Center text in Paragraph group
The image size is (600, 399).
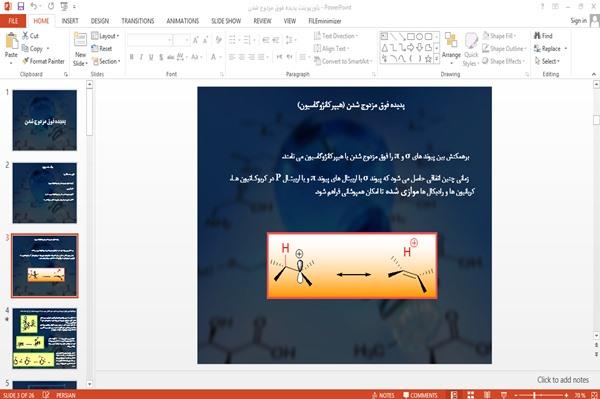[242, 57]
